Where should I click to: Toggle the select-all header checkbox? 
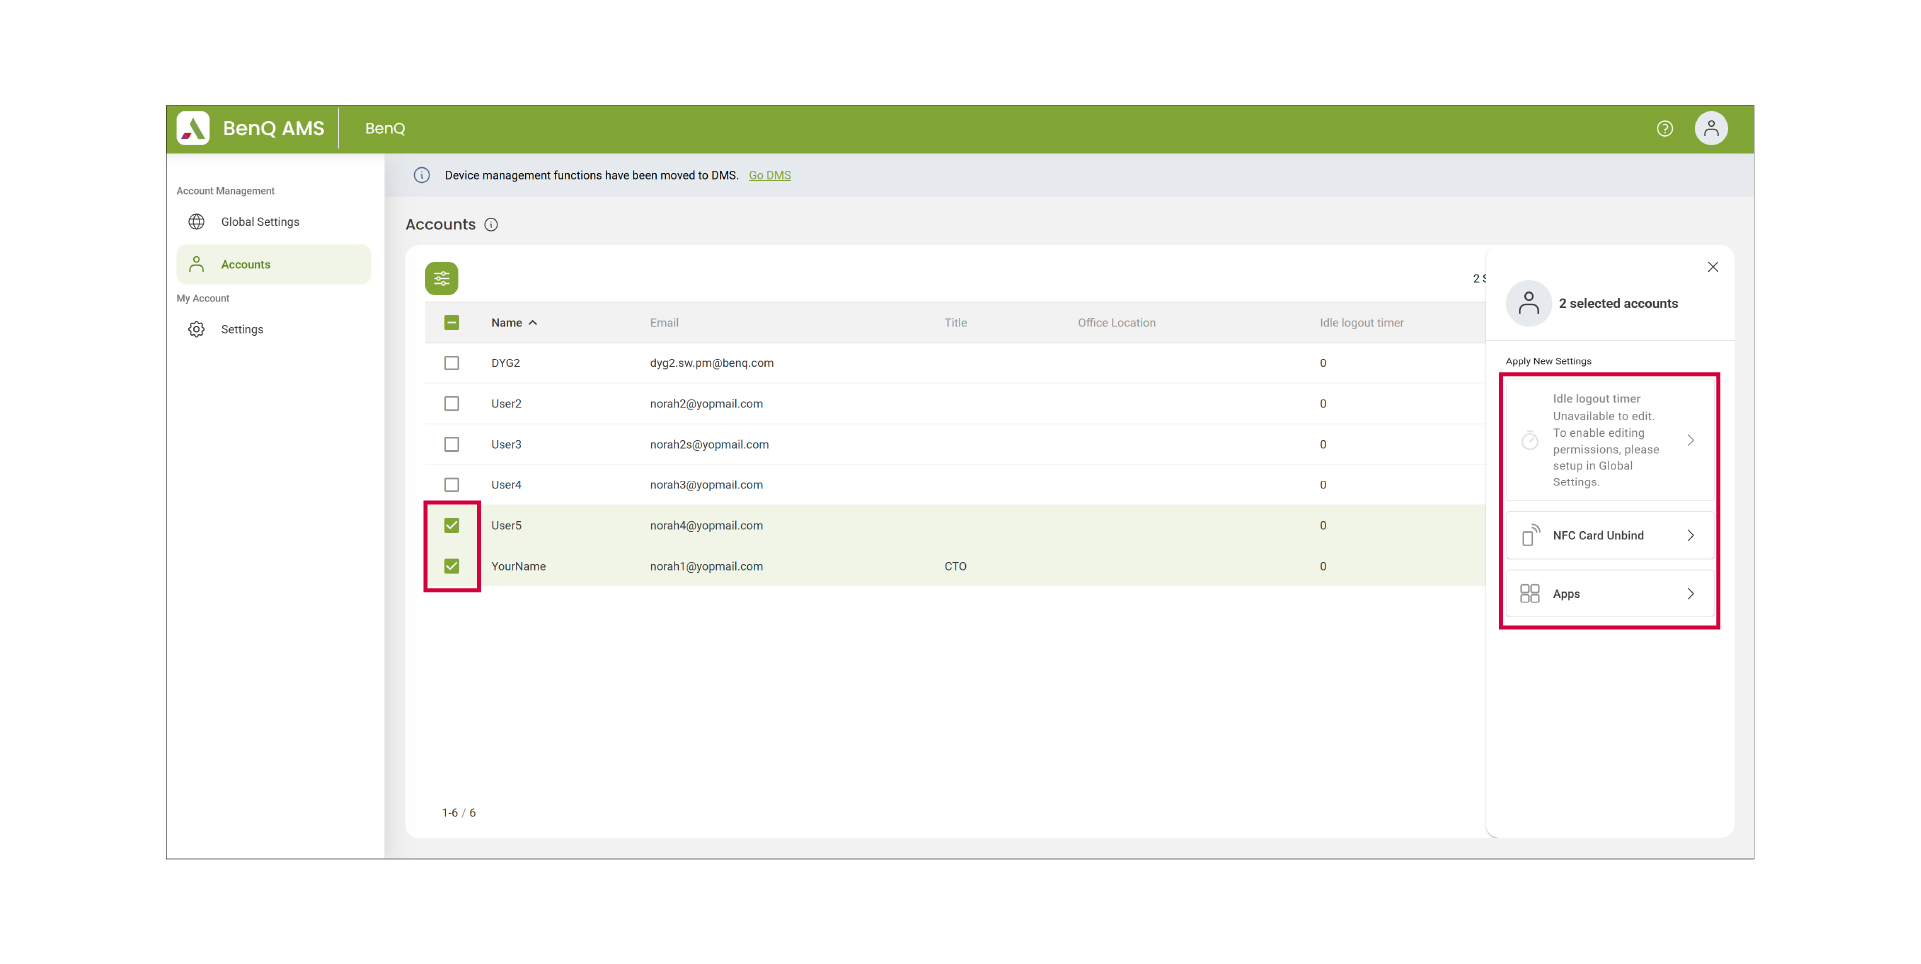point(452,323)
